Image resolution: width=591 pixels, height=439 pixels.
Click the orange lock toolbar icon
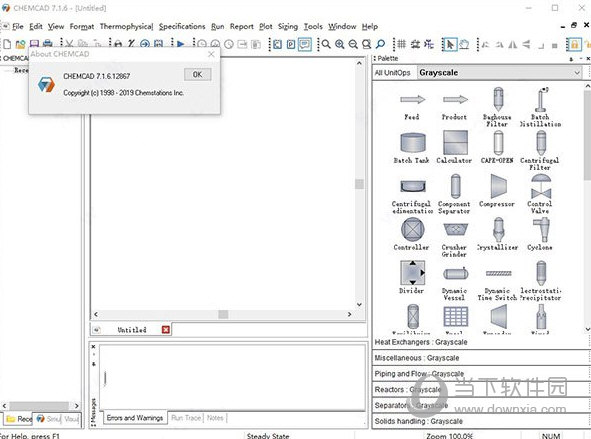(574, 45)
